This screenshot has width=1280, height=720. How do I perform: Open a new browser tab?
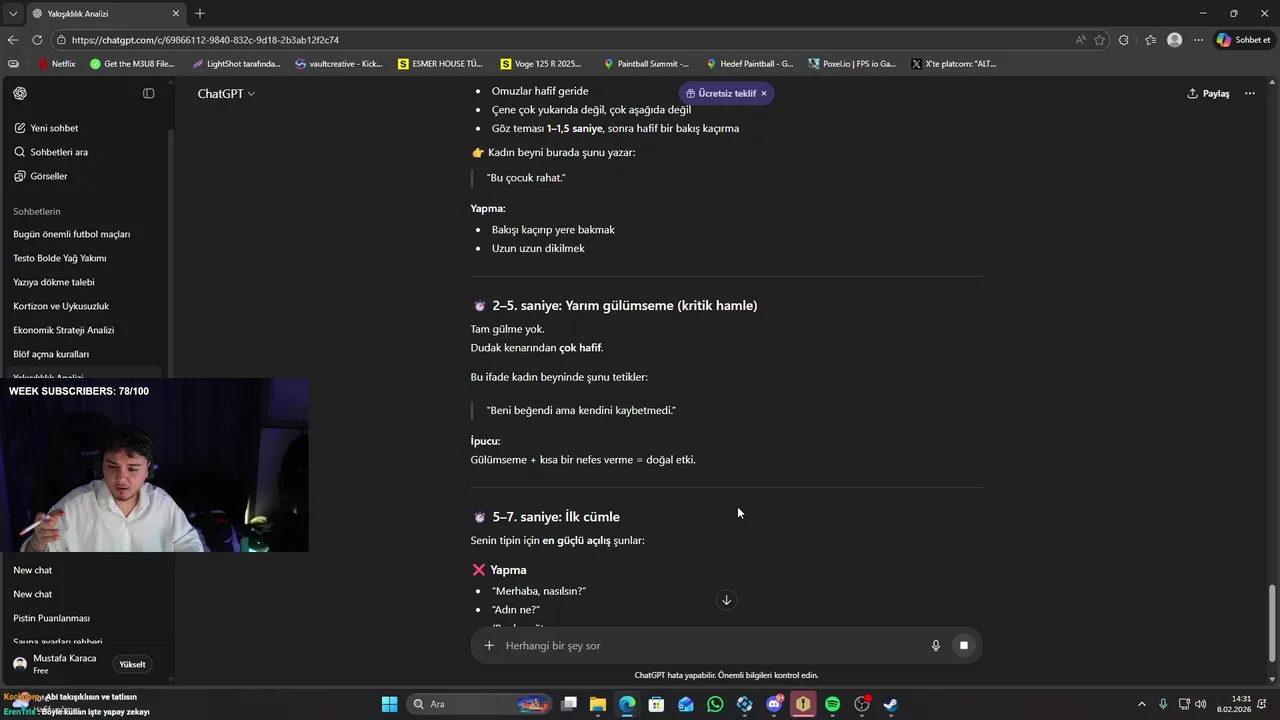pos(200,13)
